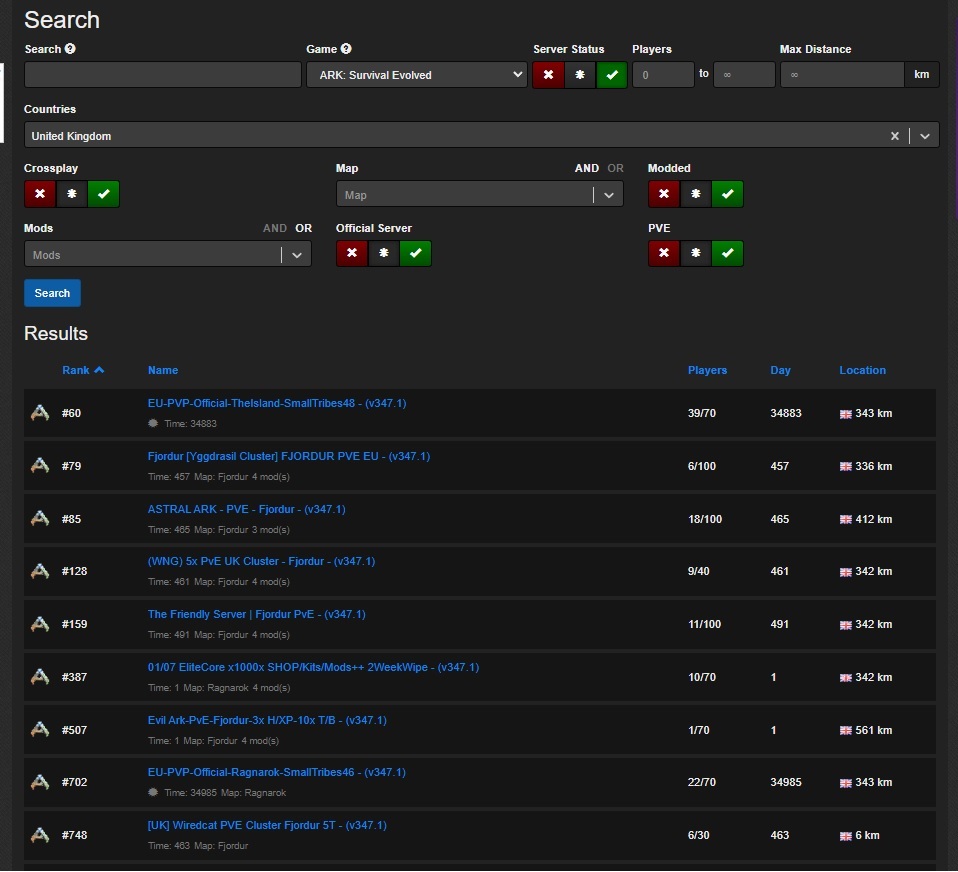Click the help icon next to Game label
Viewport: 958px width, 872px height.
(346, 49)
